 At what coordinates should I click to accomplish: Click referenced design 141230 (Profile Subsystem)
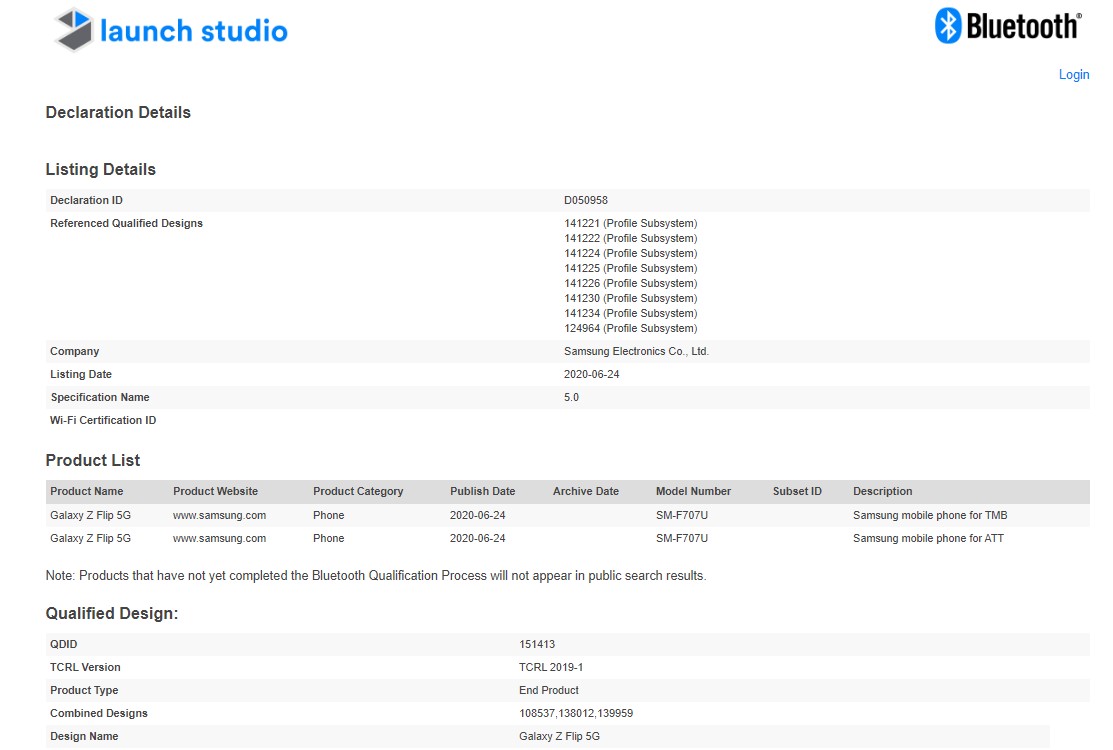pyautogui.click(x=630, y=298)
